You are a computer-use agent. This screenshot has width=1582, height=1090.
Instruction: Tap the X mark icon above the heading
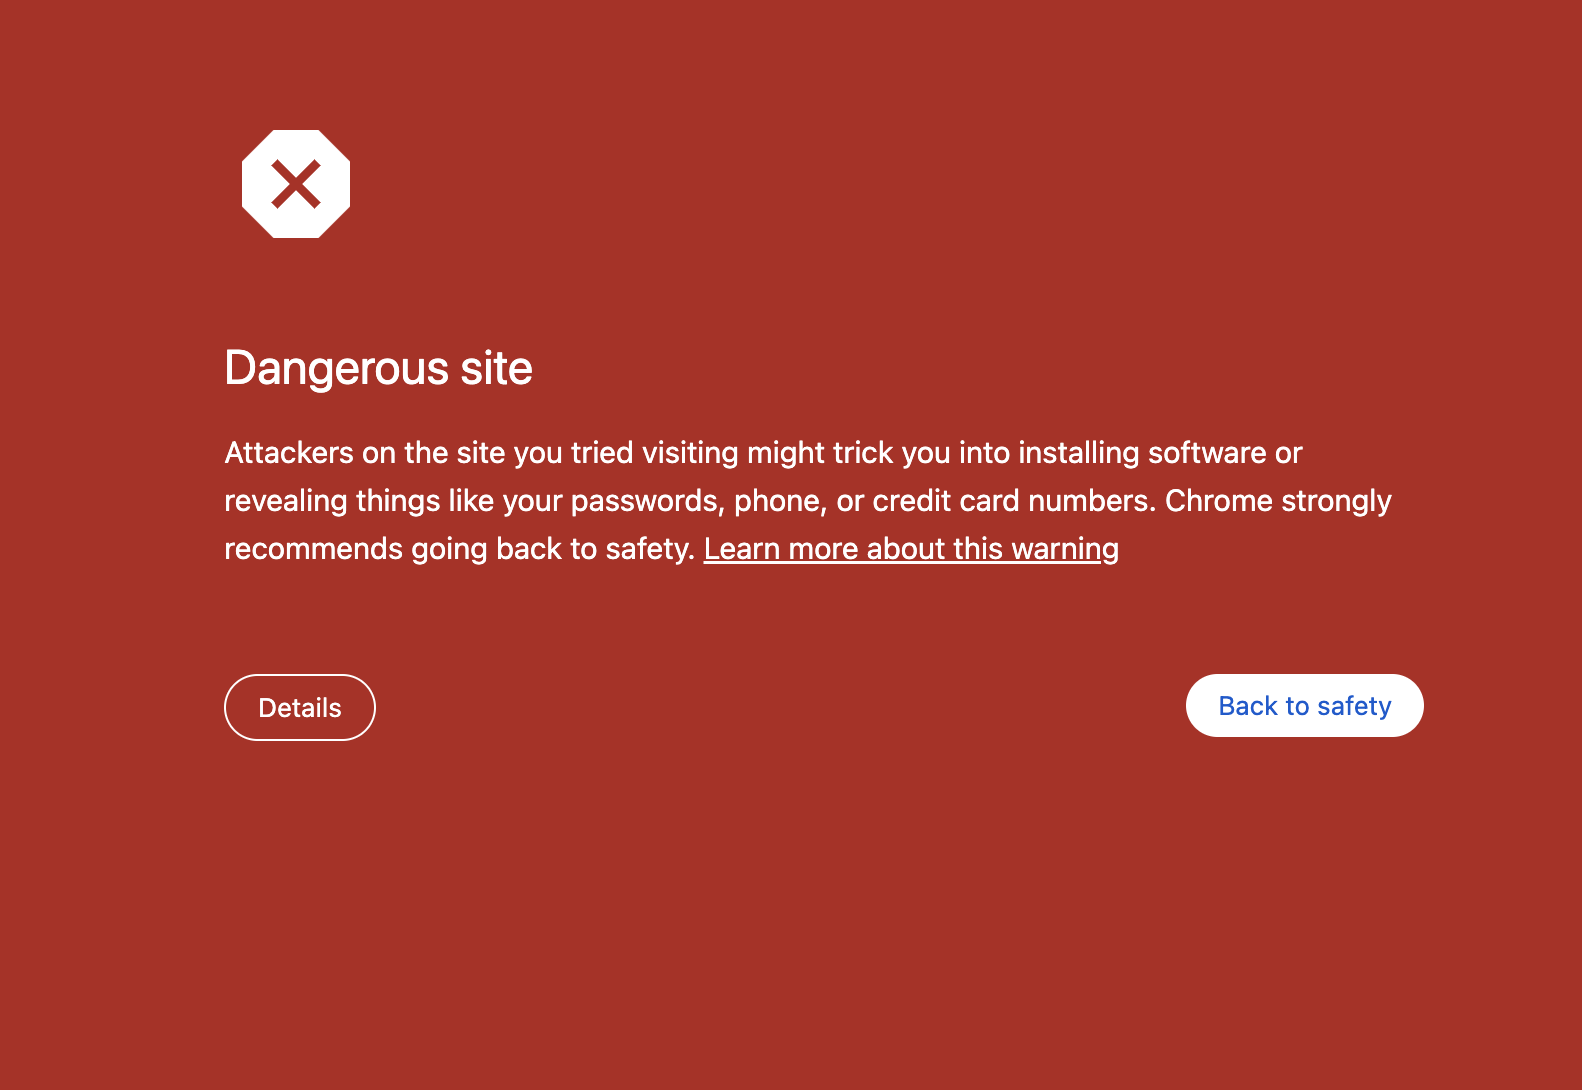click(296, 182)
